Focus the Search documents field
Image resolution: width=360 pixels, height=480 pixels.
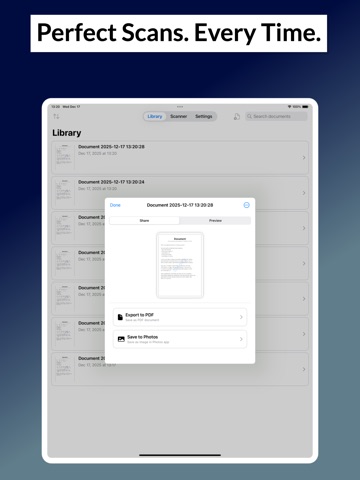276,116
